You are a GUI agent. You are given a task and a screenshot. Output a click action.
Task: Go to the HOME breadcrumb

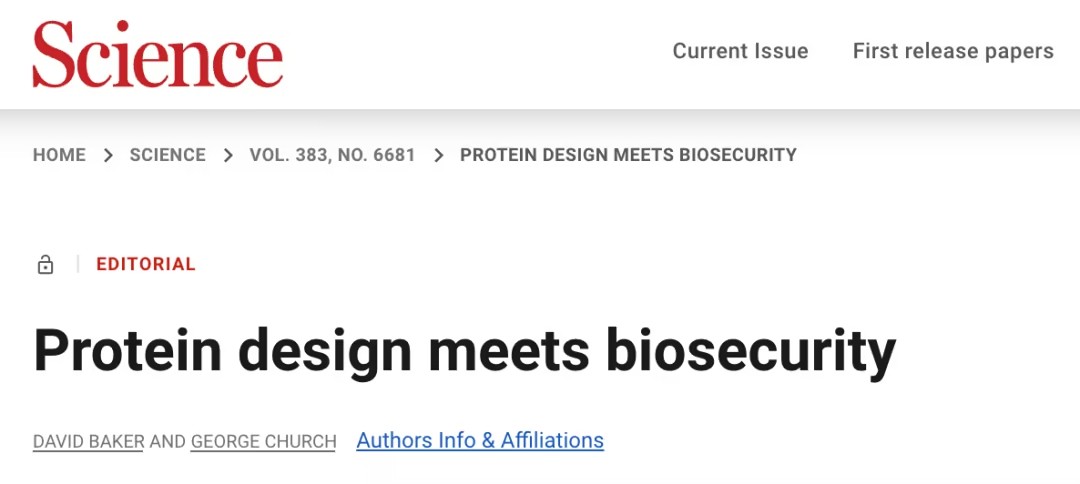(59, 155)
